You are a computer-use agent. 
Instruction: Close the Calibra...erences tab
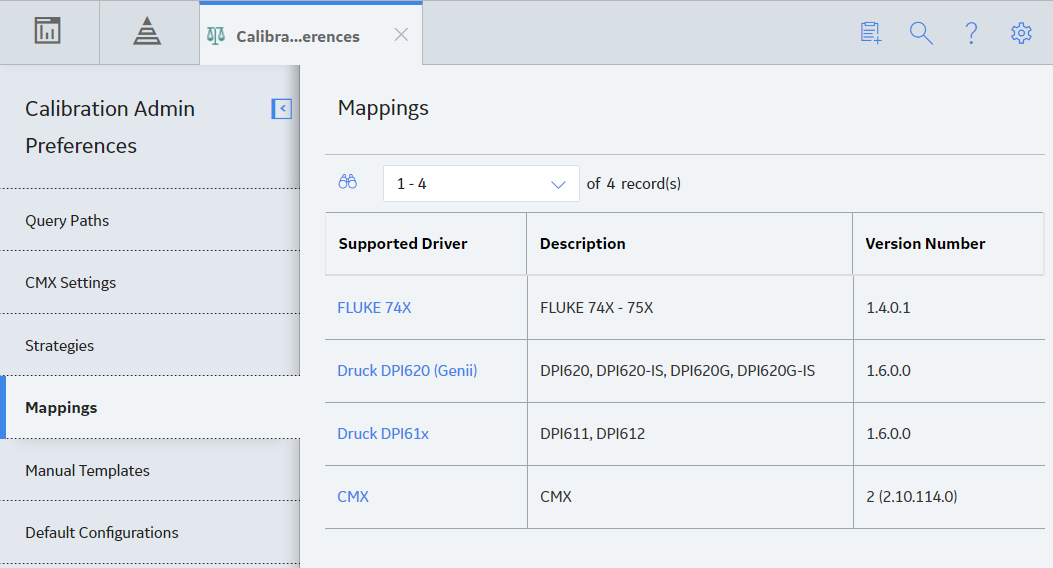click(x=401, y=35)
